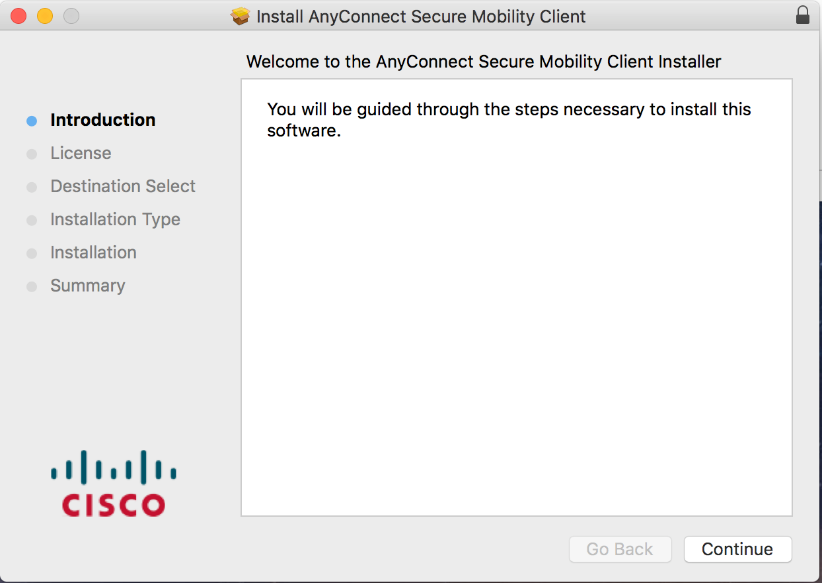Click the Go Back button
The height and width of the screenshot is (583, 822).
[620, 549]
